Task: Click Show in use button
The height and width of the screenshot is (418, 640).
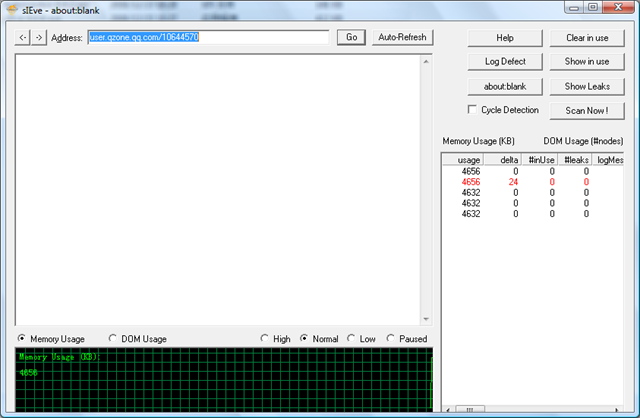Action: [x=587, y=62]
